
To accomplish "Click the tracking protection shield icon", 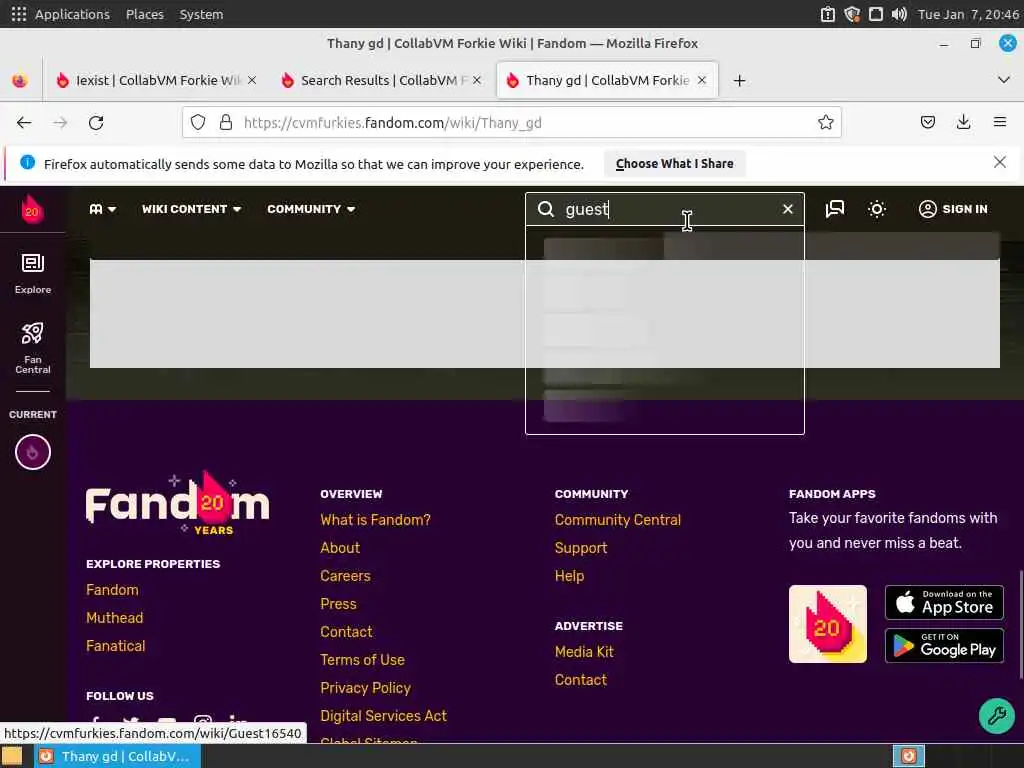I will (198, 122).
